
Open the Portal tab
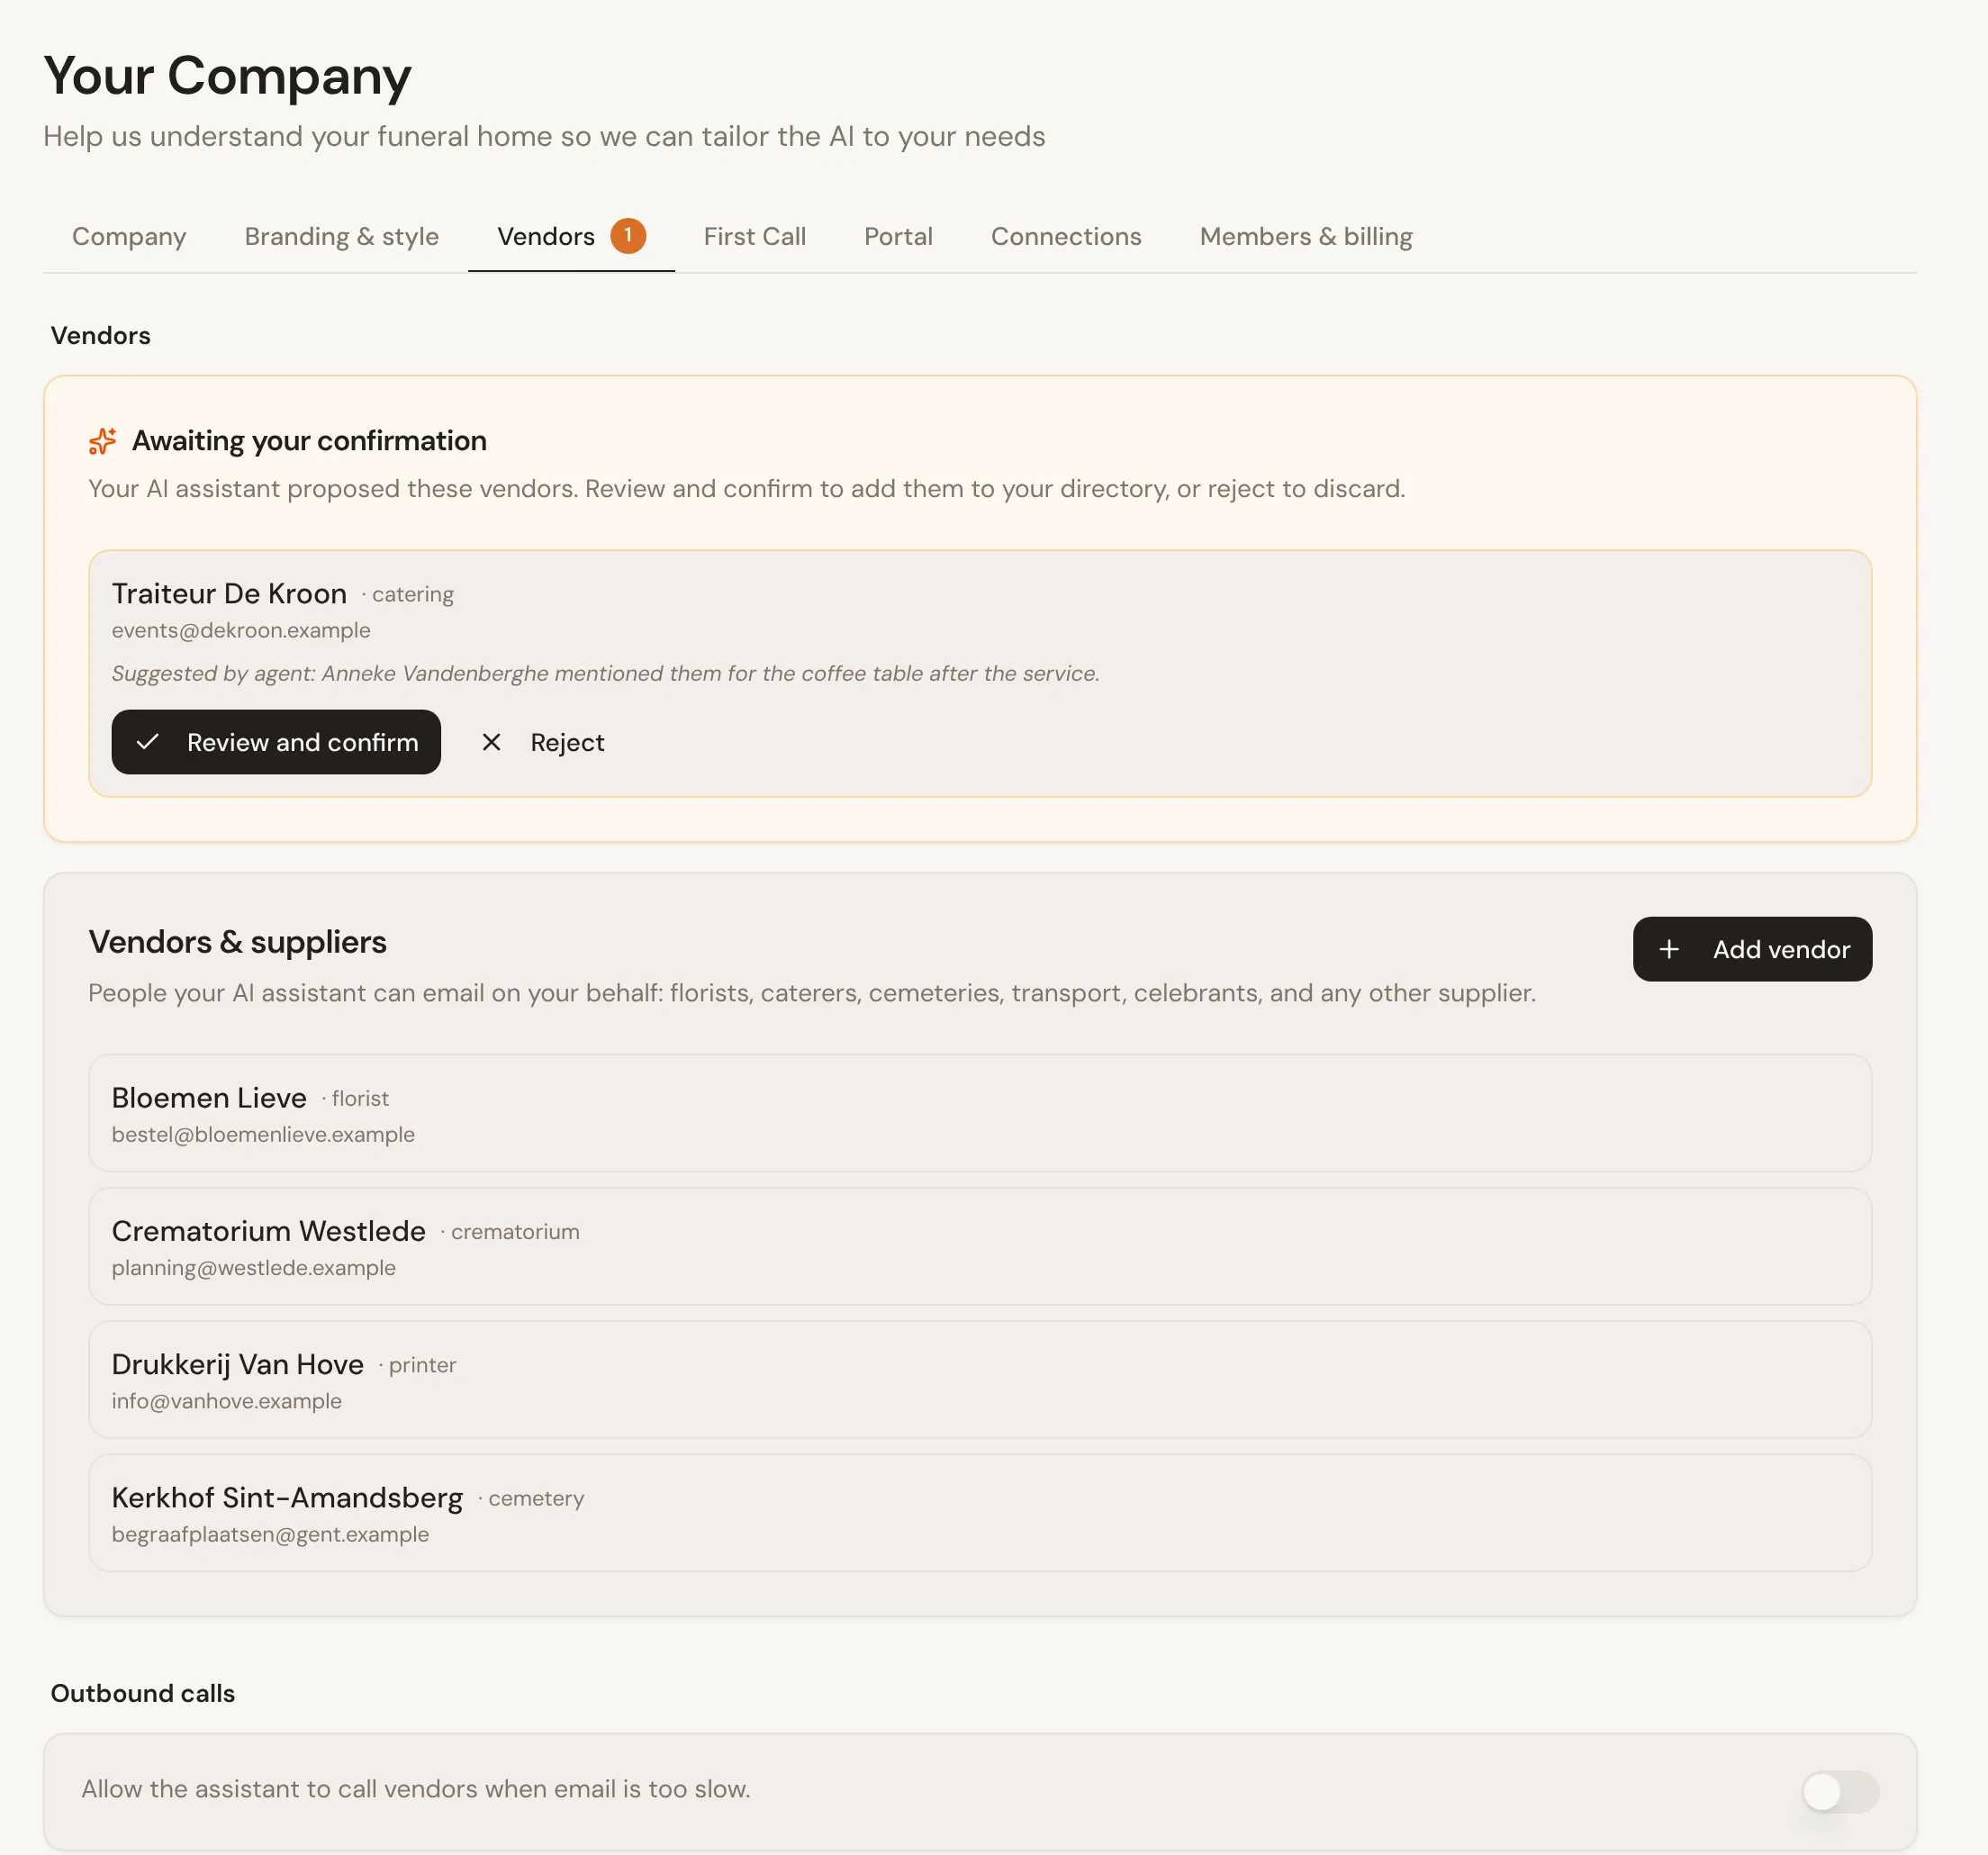coord(898,236)
